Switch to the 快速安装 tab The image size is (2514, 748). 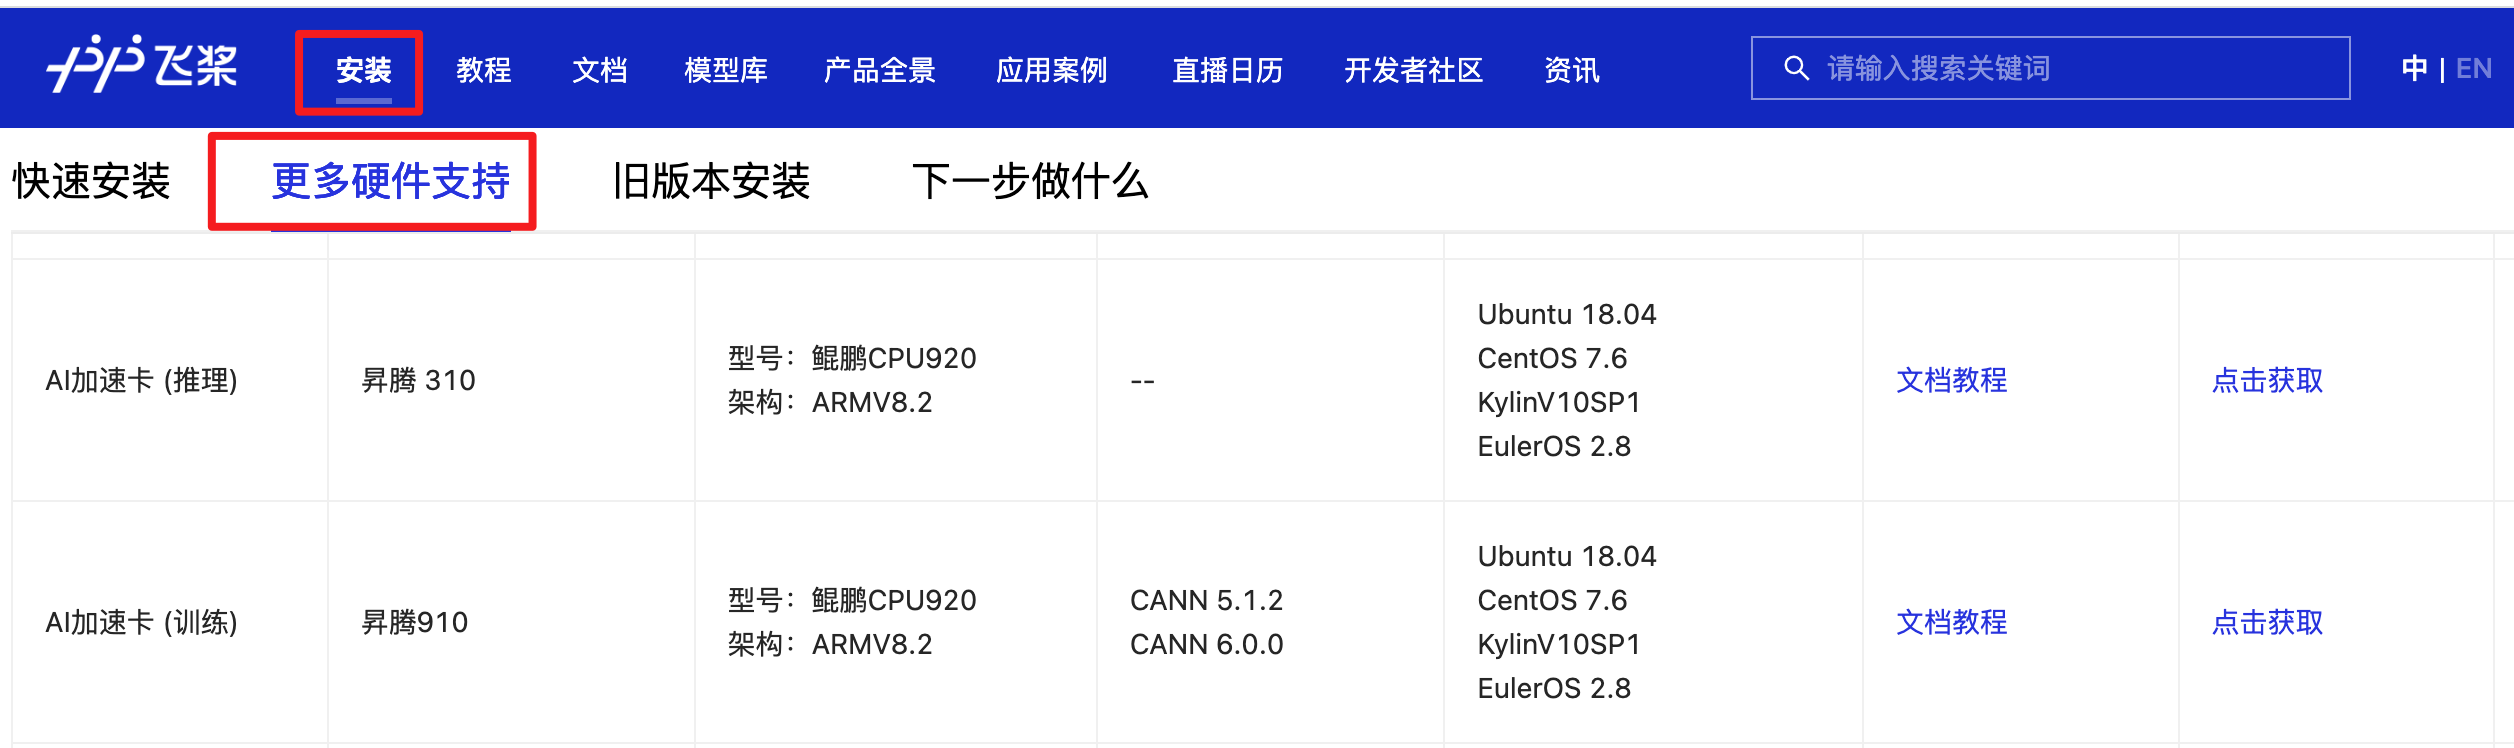(x=90, y=182)
